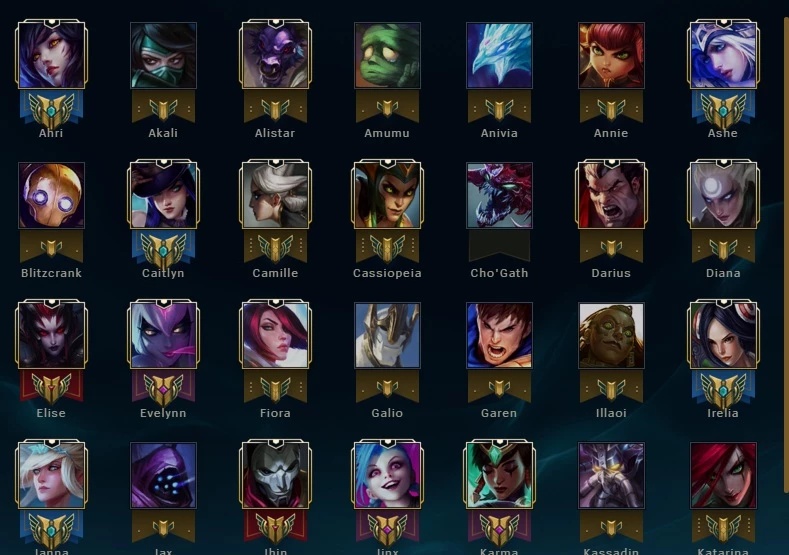Image resolution: width=789 pixels, height=555 pixels.
Task: Choose the Anivia portrait
Action: [x=499, y=55]
